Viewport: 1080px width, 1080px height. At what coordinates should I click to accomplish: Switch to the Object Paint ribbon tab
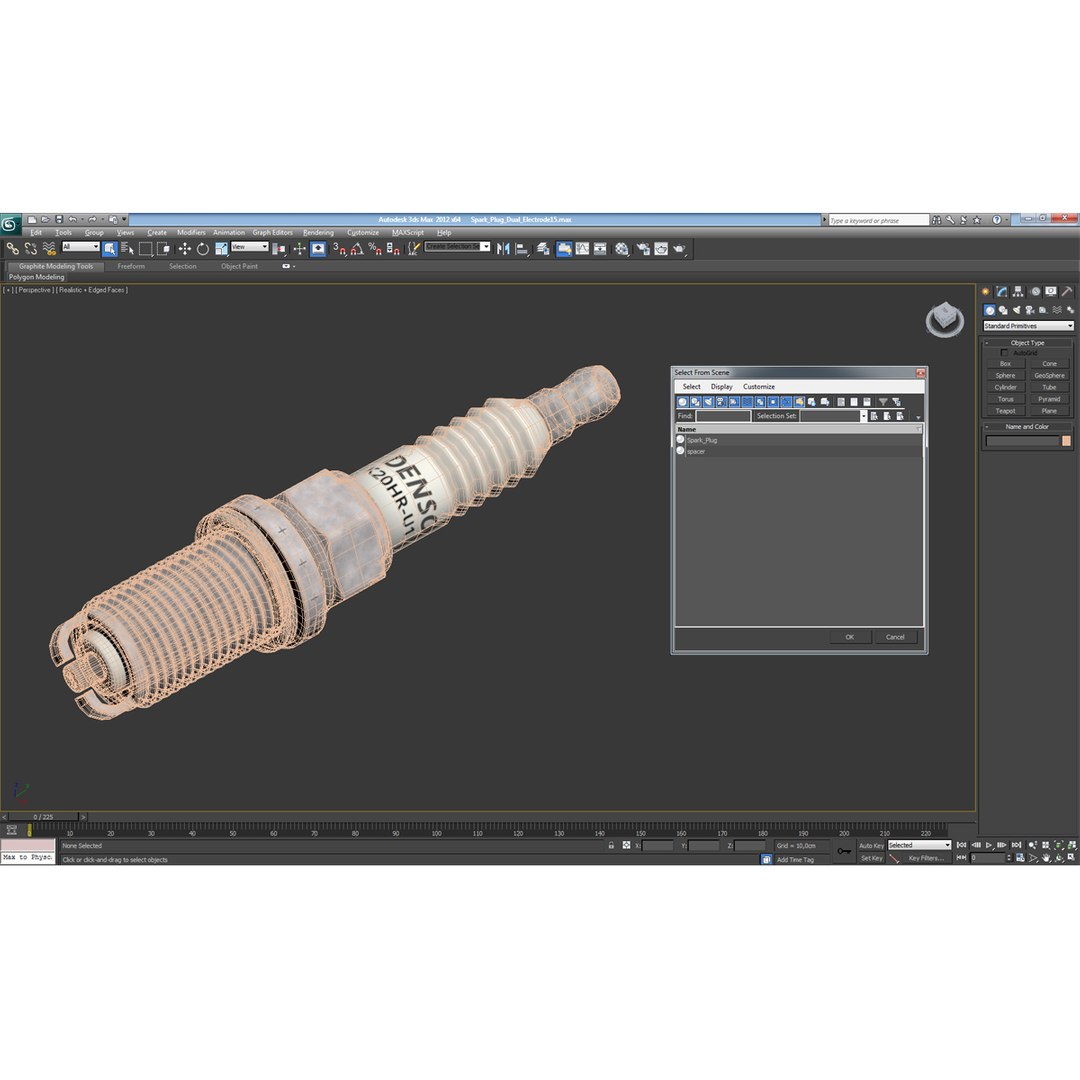239,267
